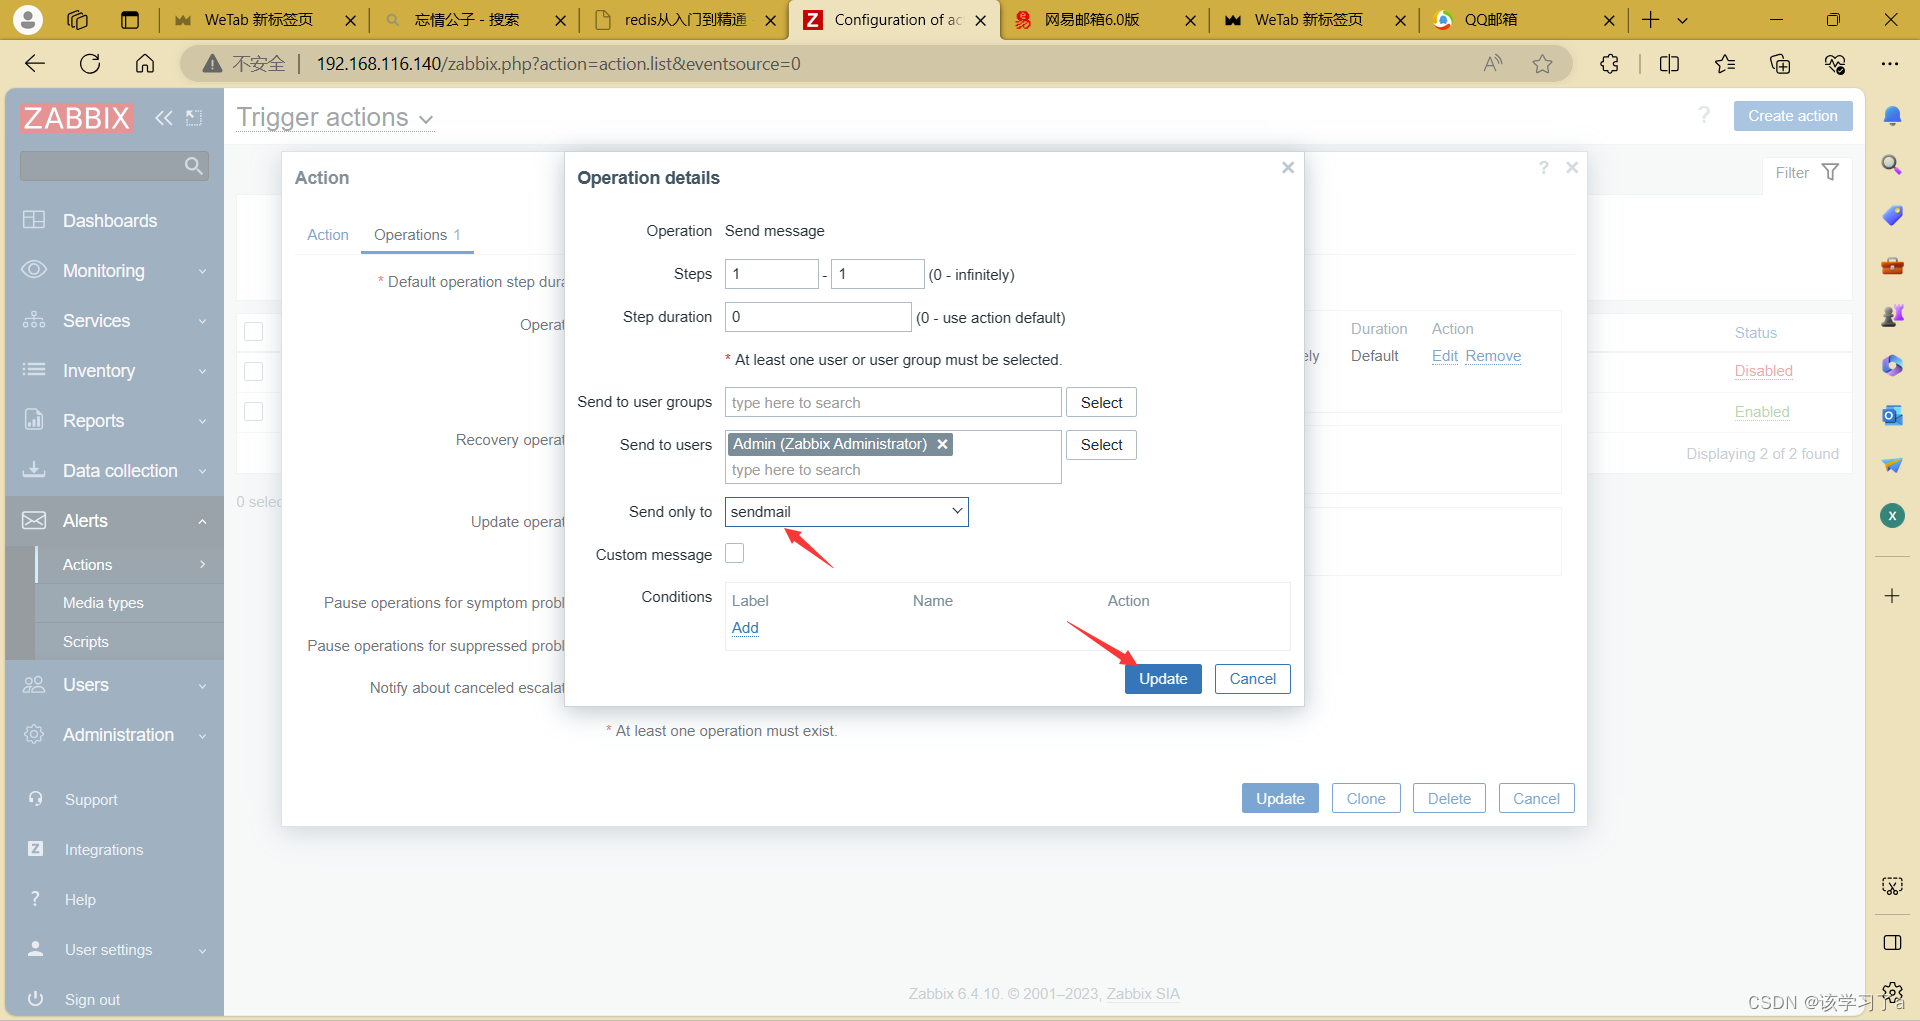Image resolution: width=1920 pixels, height=1021 pixels.
Task: Click Remove link for operation
Action: click(x=1493, y=356)
